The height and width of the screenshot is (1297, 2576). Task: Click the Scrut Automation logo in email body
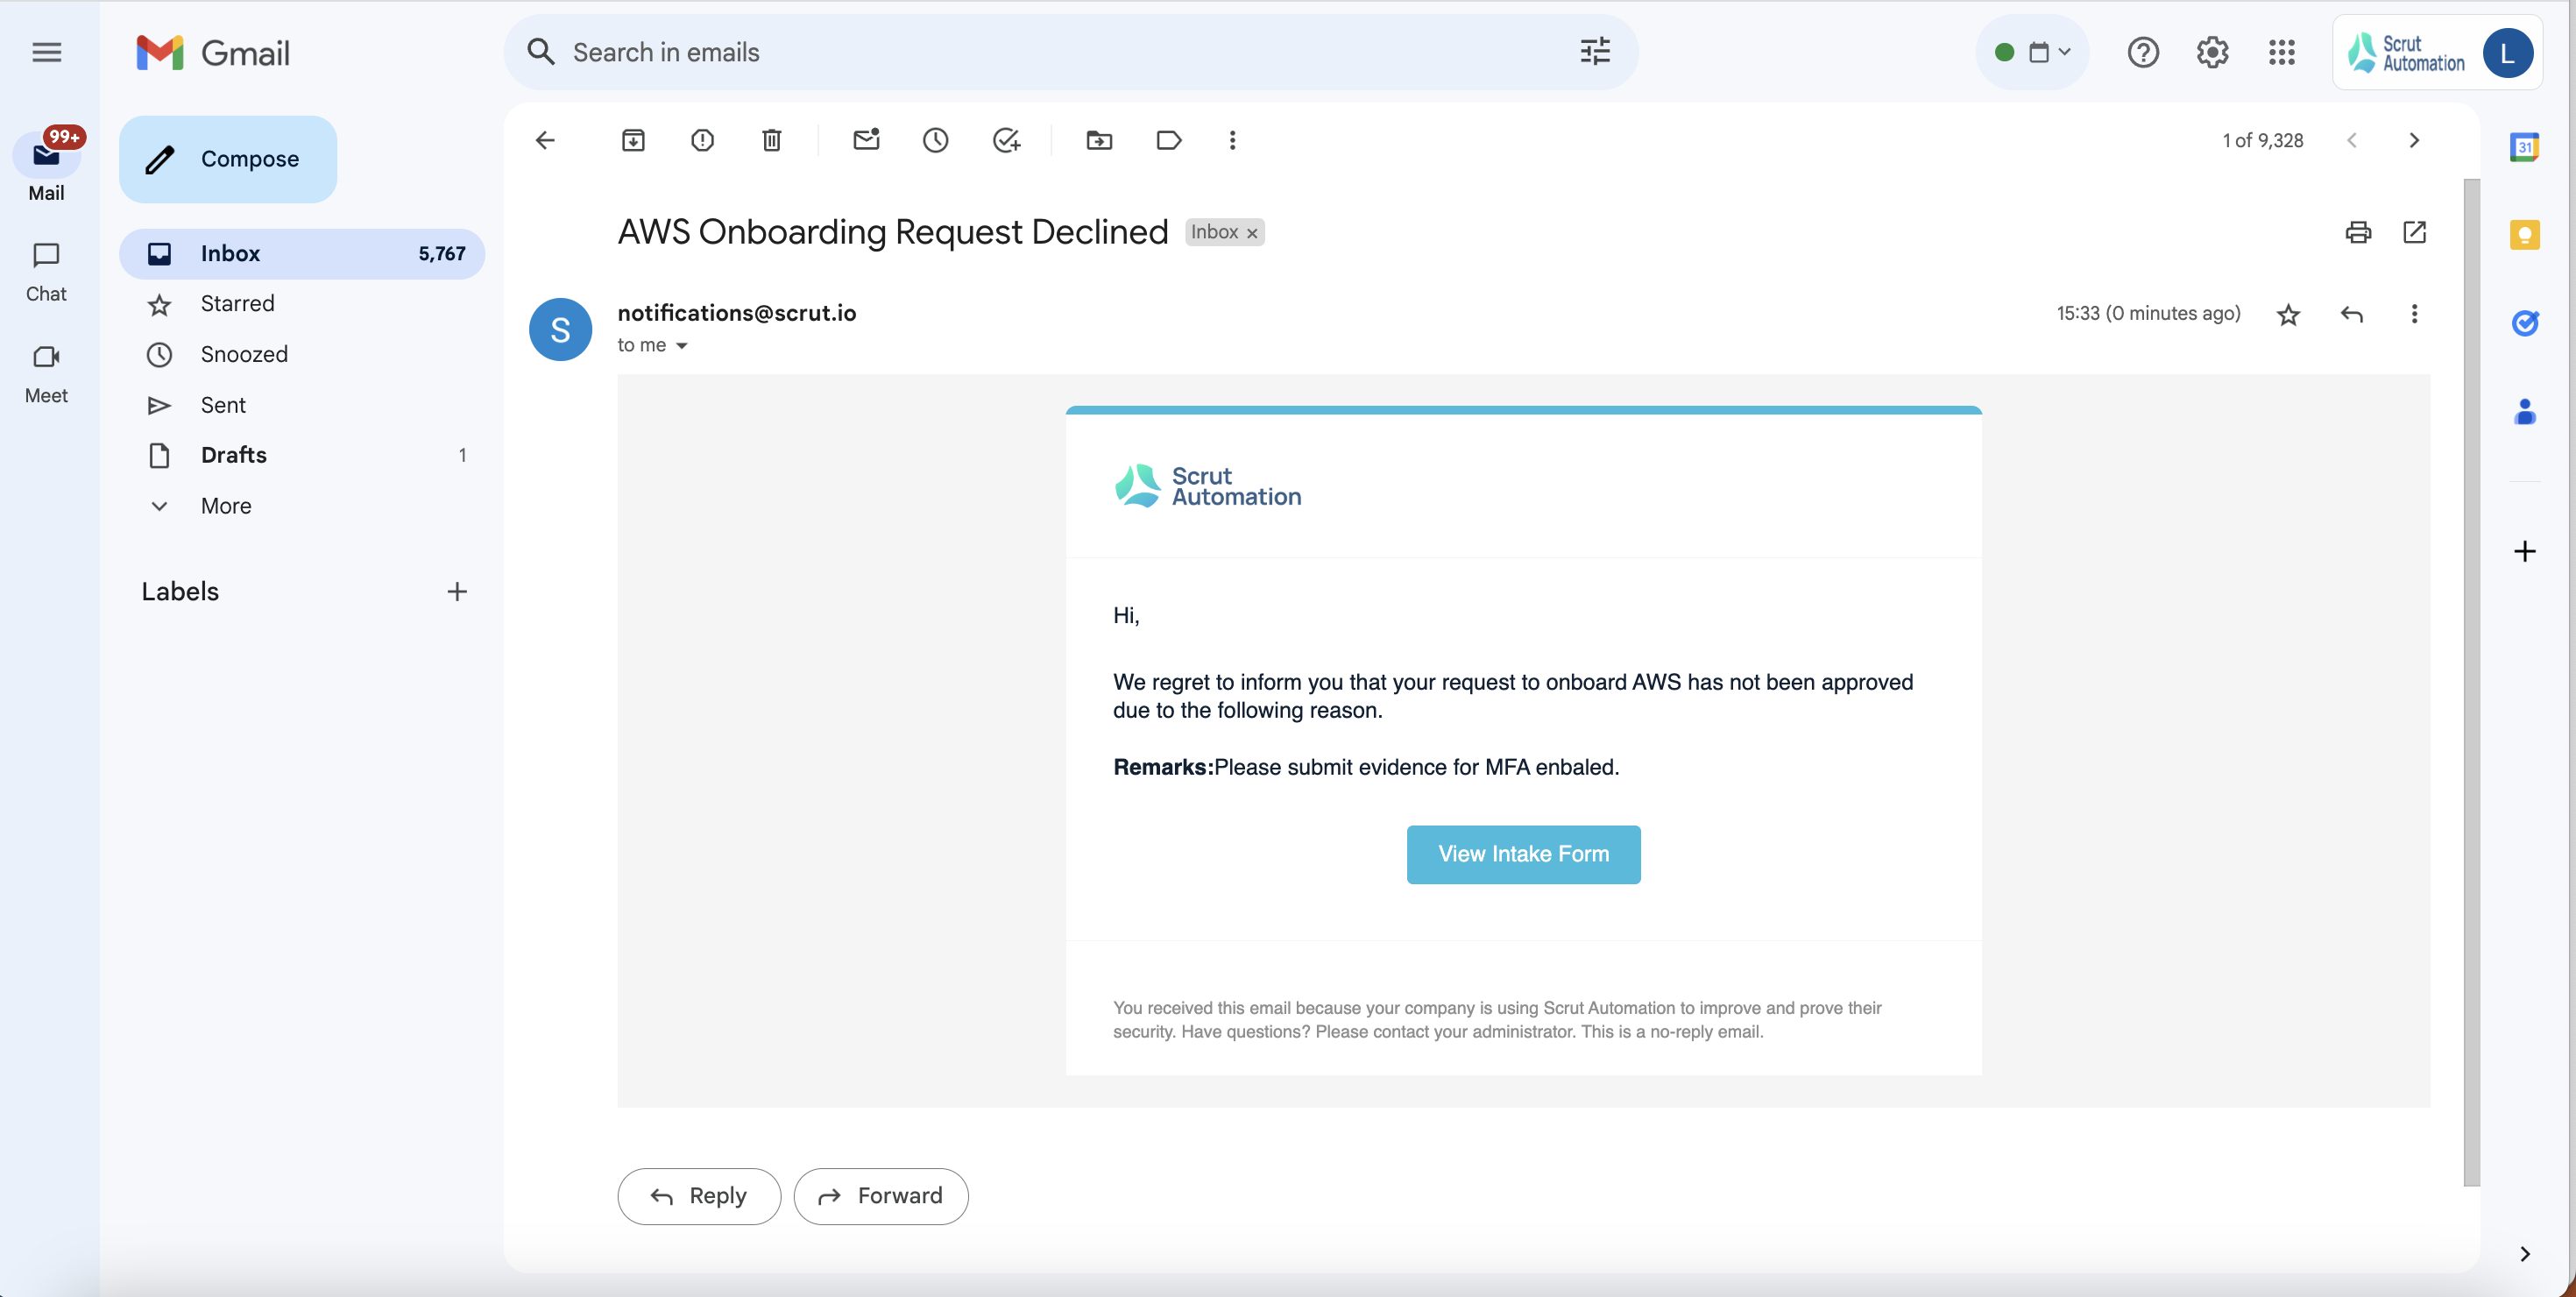(x=1208, y=486)
